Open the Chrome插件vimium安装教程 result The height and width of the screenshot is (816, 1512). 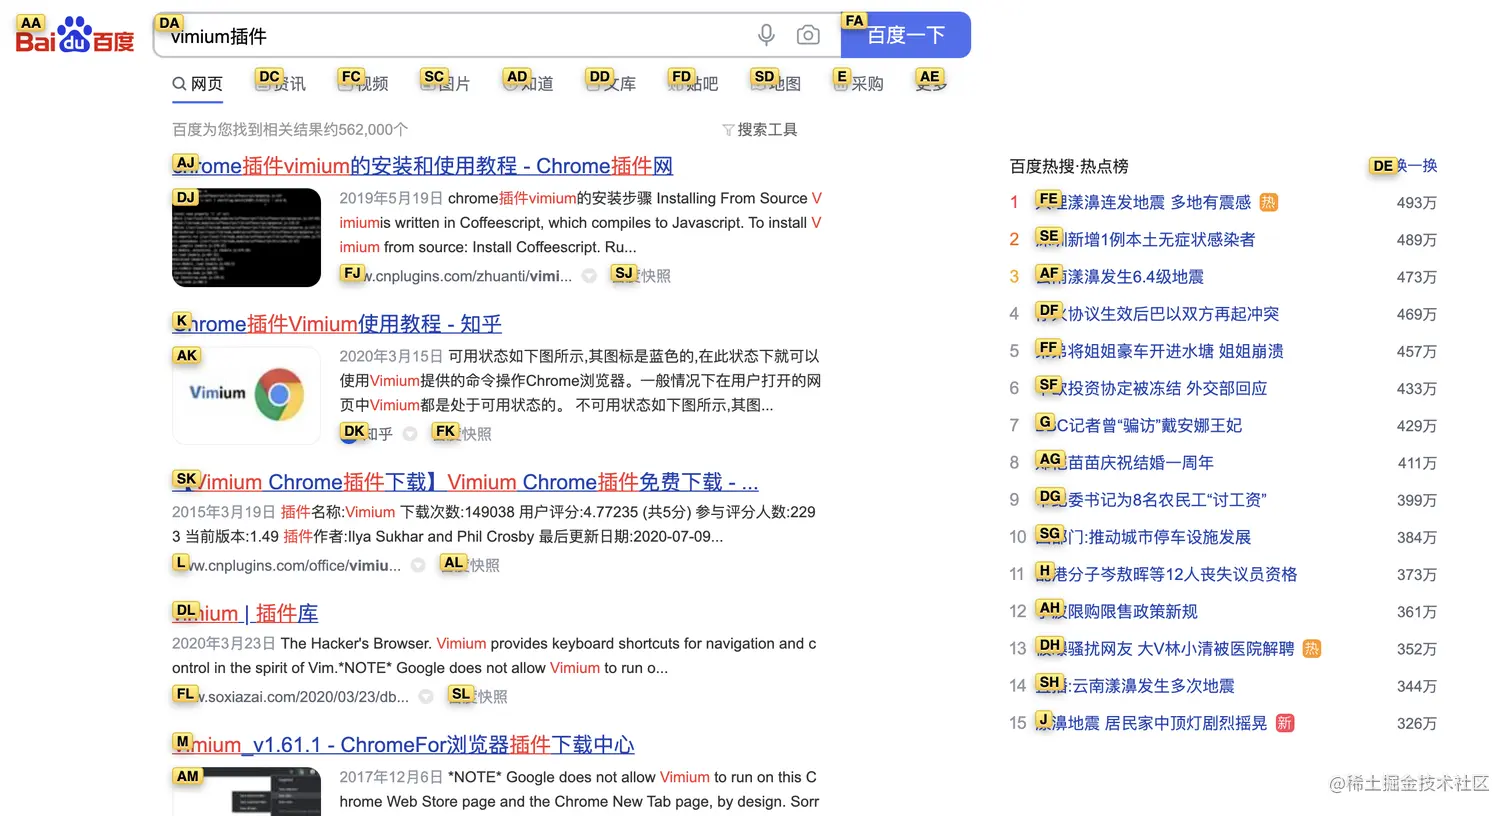pos(421,166)
